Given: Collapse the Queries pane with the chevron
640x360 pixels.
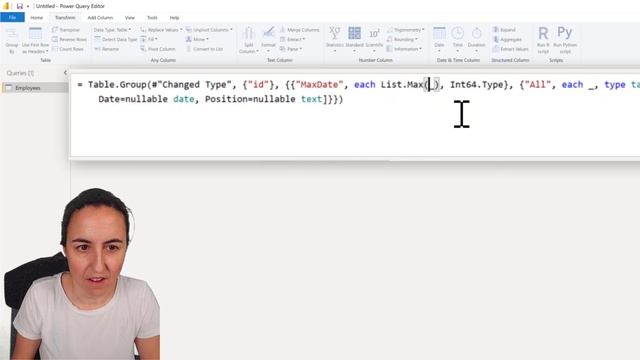Looking at the screenshot, I should (65, 73).
